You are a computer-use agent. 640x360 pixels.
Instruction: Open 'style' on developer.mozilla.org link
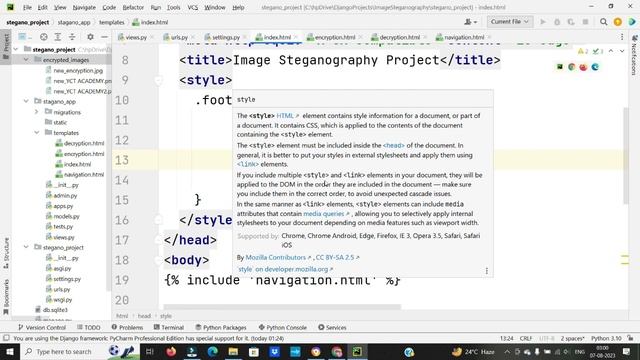click(285, 269)
